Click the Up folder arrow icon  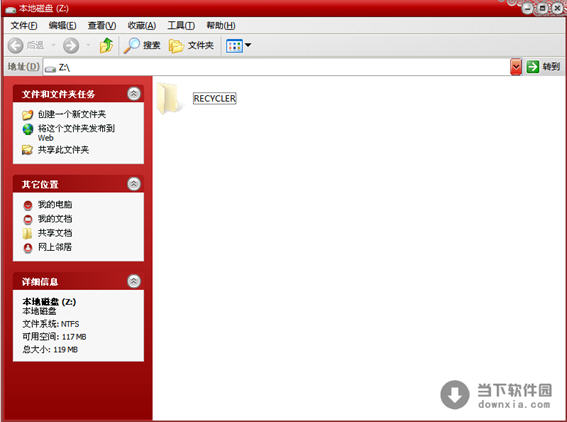tap(106, 45)
